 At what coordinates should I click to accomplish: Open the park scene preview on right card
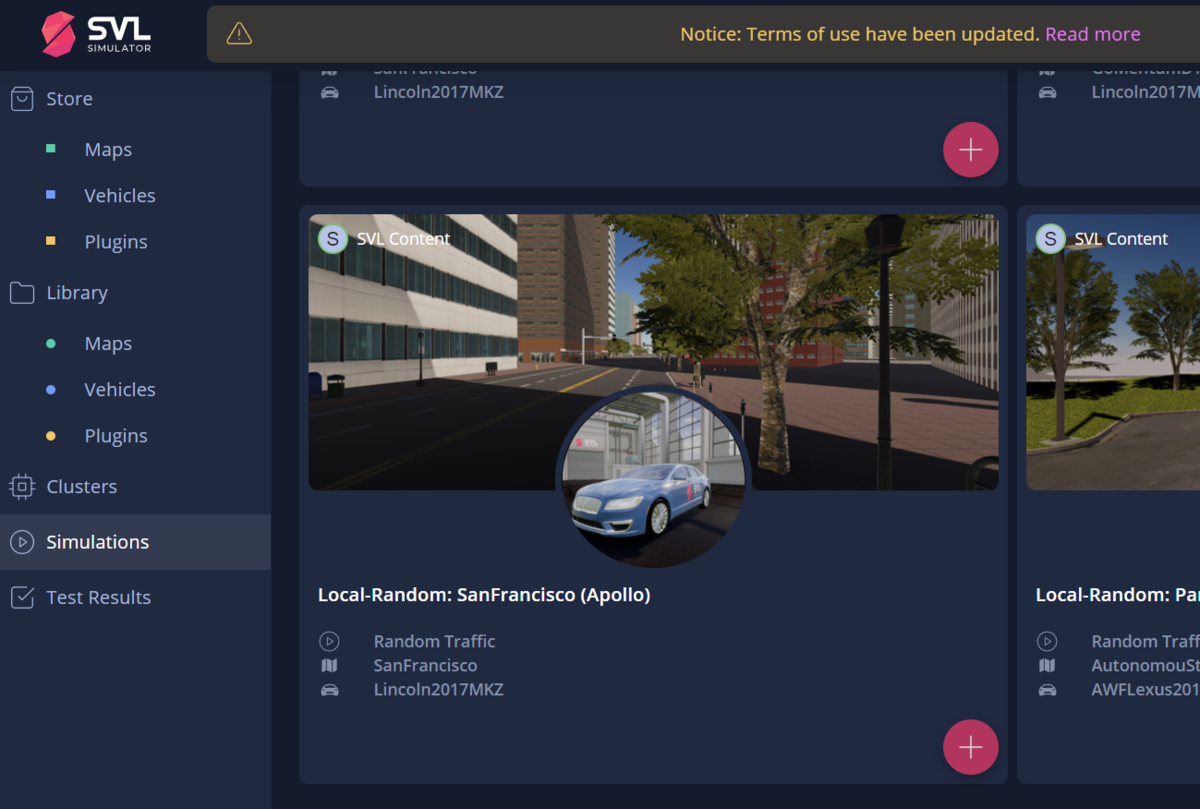coord(1113,352)
